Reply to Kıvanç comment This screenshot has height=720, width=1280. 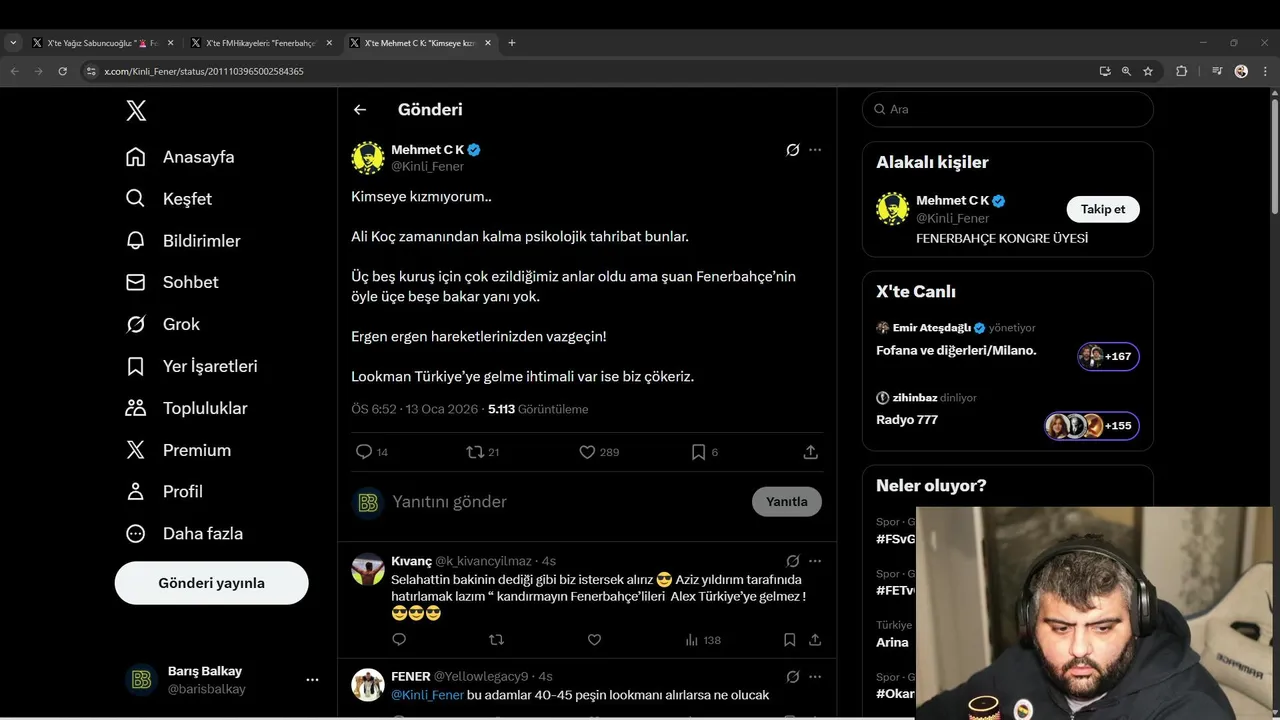(x=399, y=640)
